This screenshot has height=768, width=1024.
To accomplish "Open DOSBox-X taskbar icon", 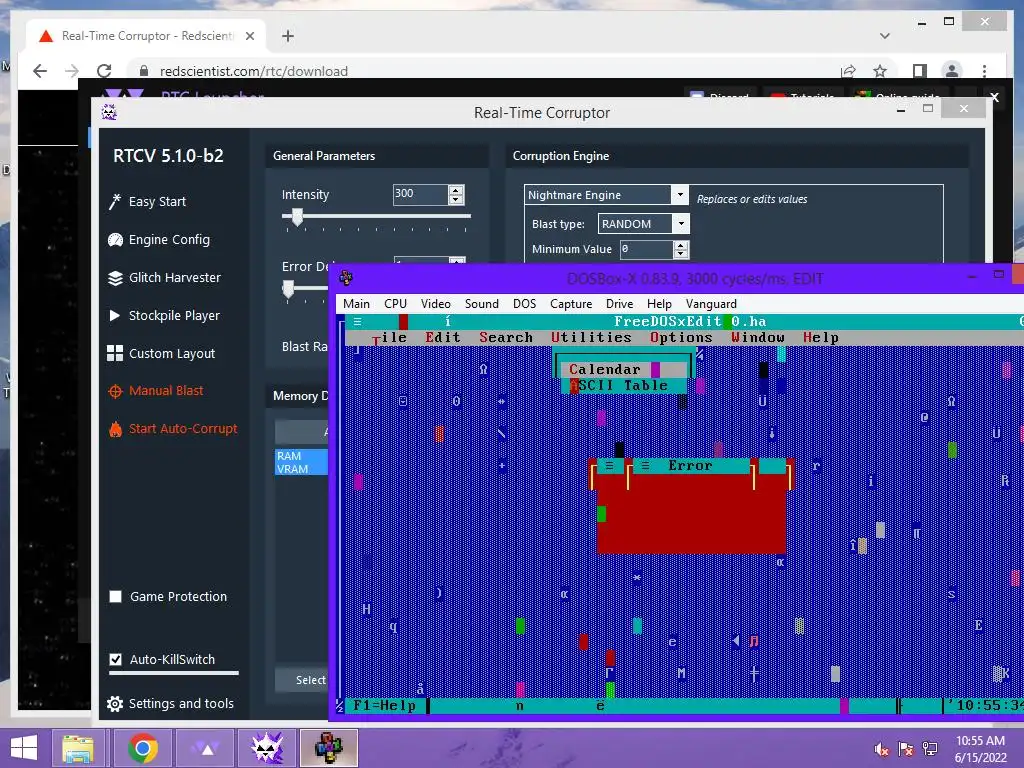I will 329,748.
